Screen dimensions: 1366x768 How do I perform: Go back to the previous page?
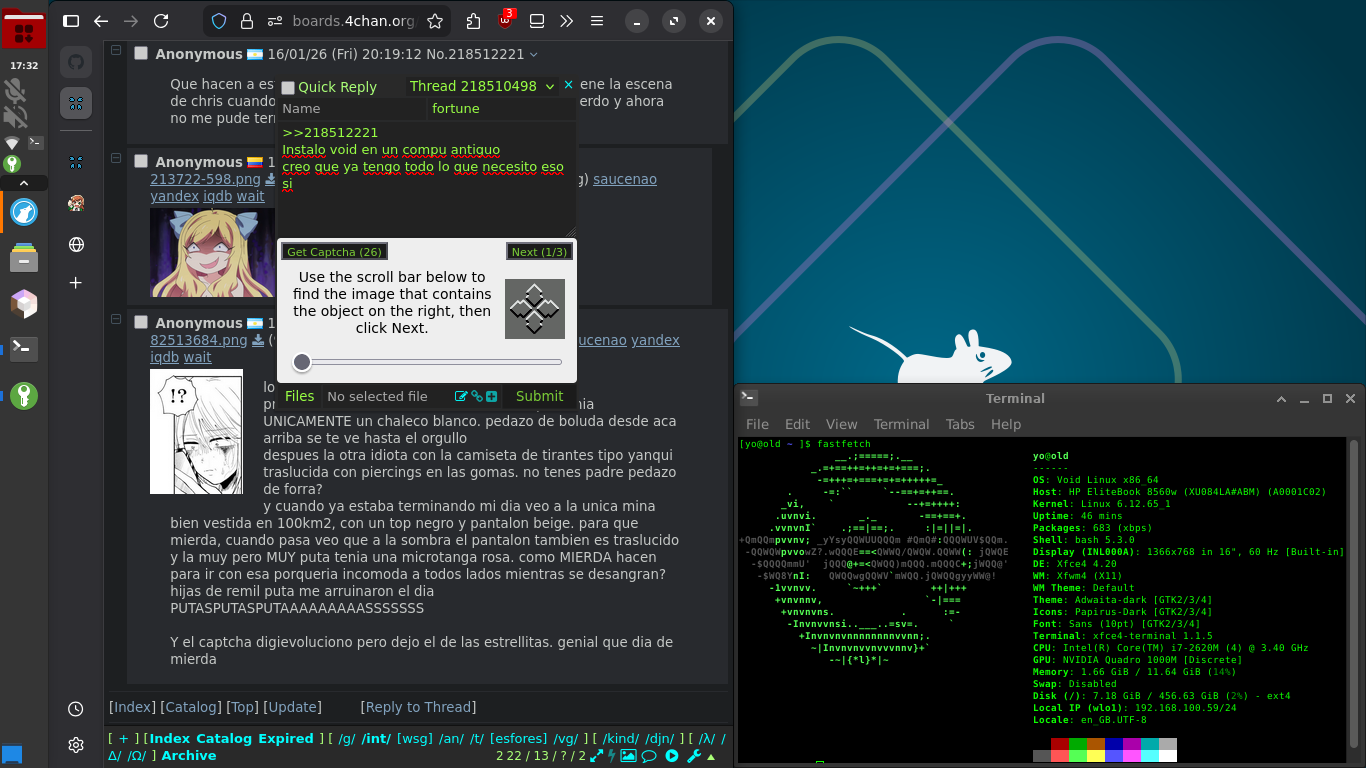(101, 21)
